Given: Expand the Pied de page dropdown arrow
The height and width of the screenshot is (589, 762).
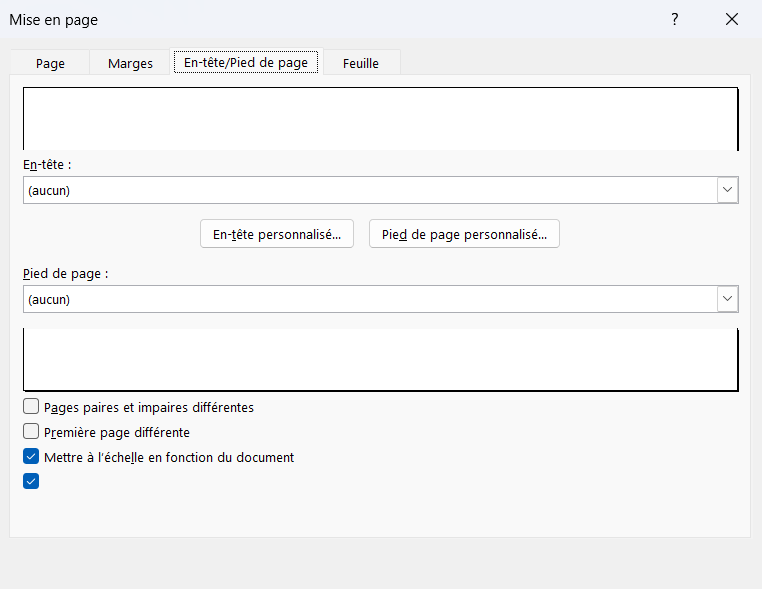Looking at the screenshot, I should (x=727, y=299).
